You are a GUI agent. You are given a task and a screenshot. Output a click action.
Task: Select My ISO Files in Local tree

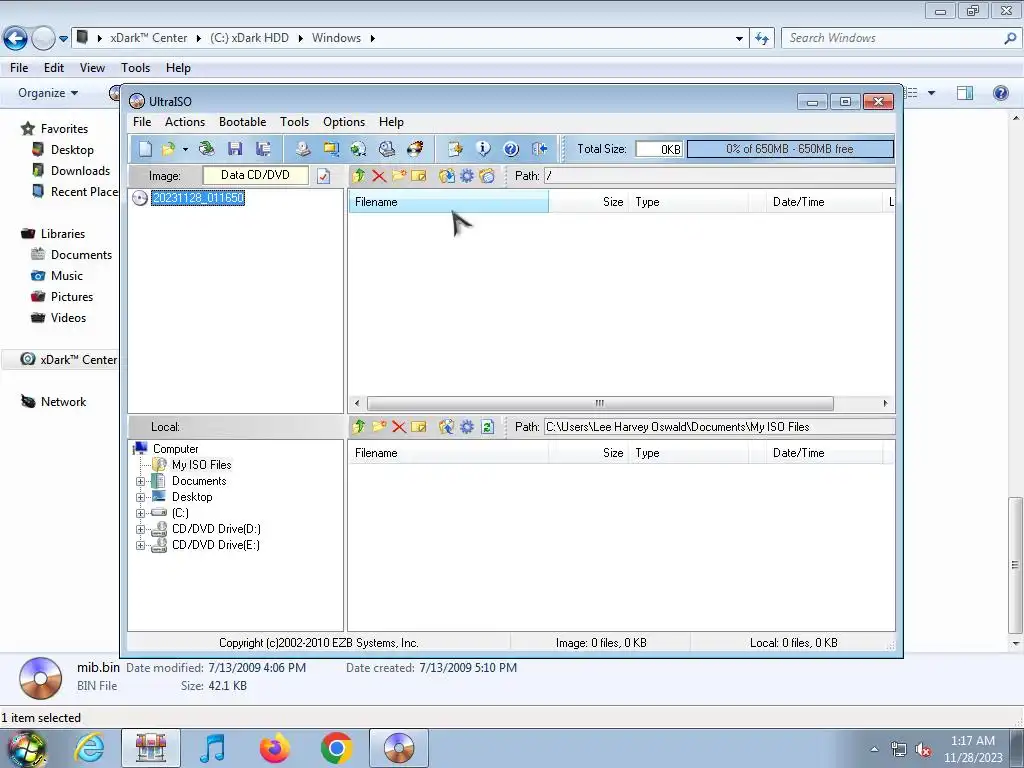pos(201,465)
